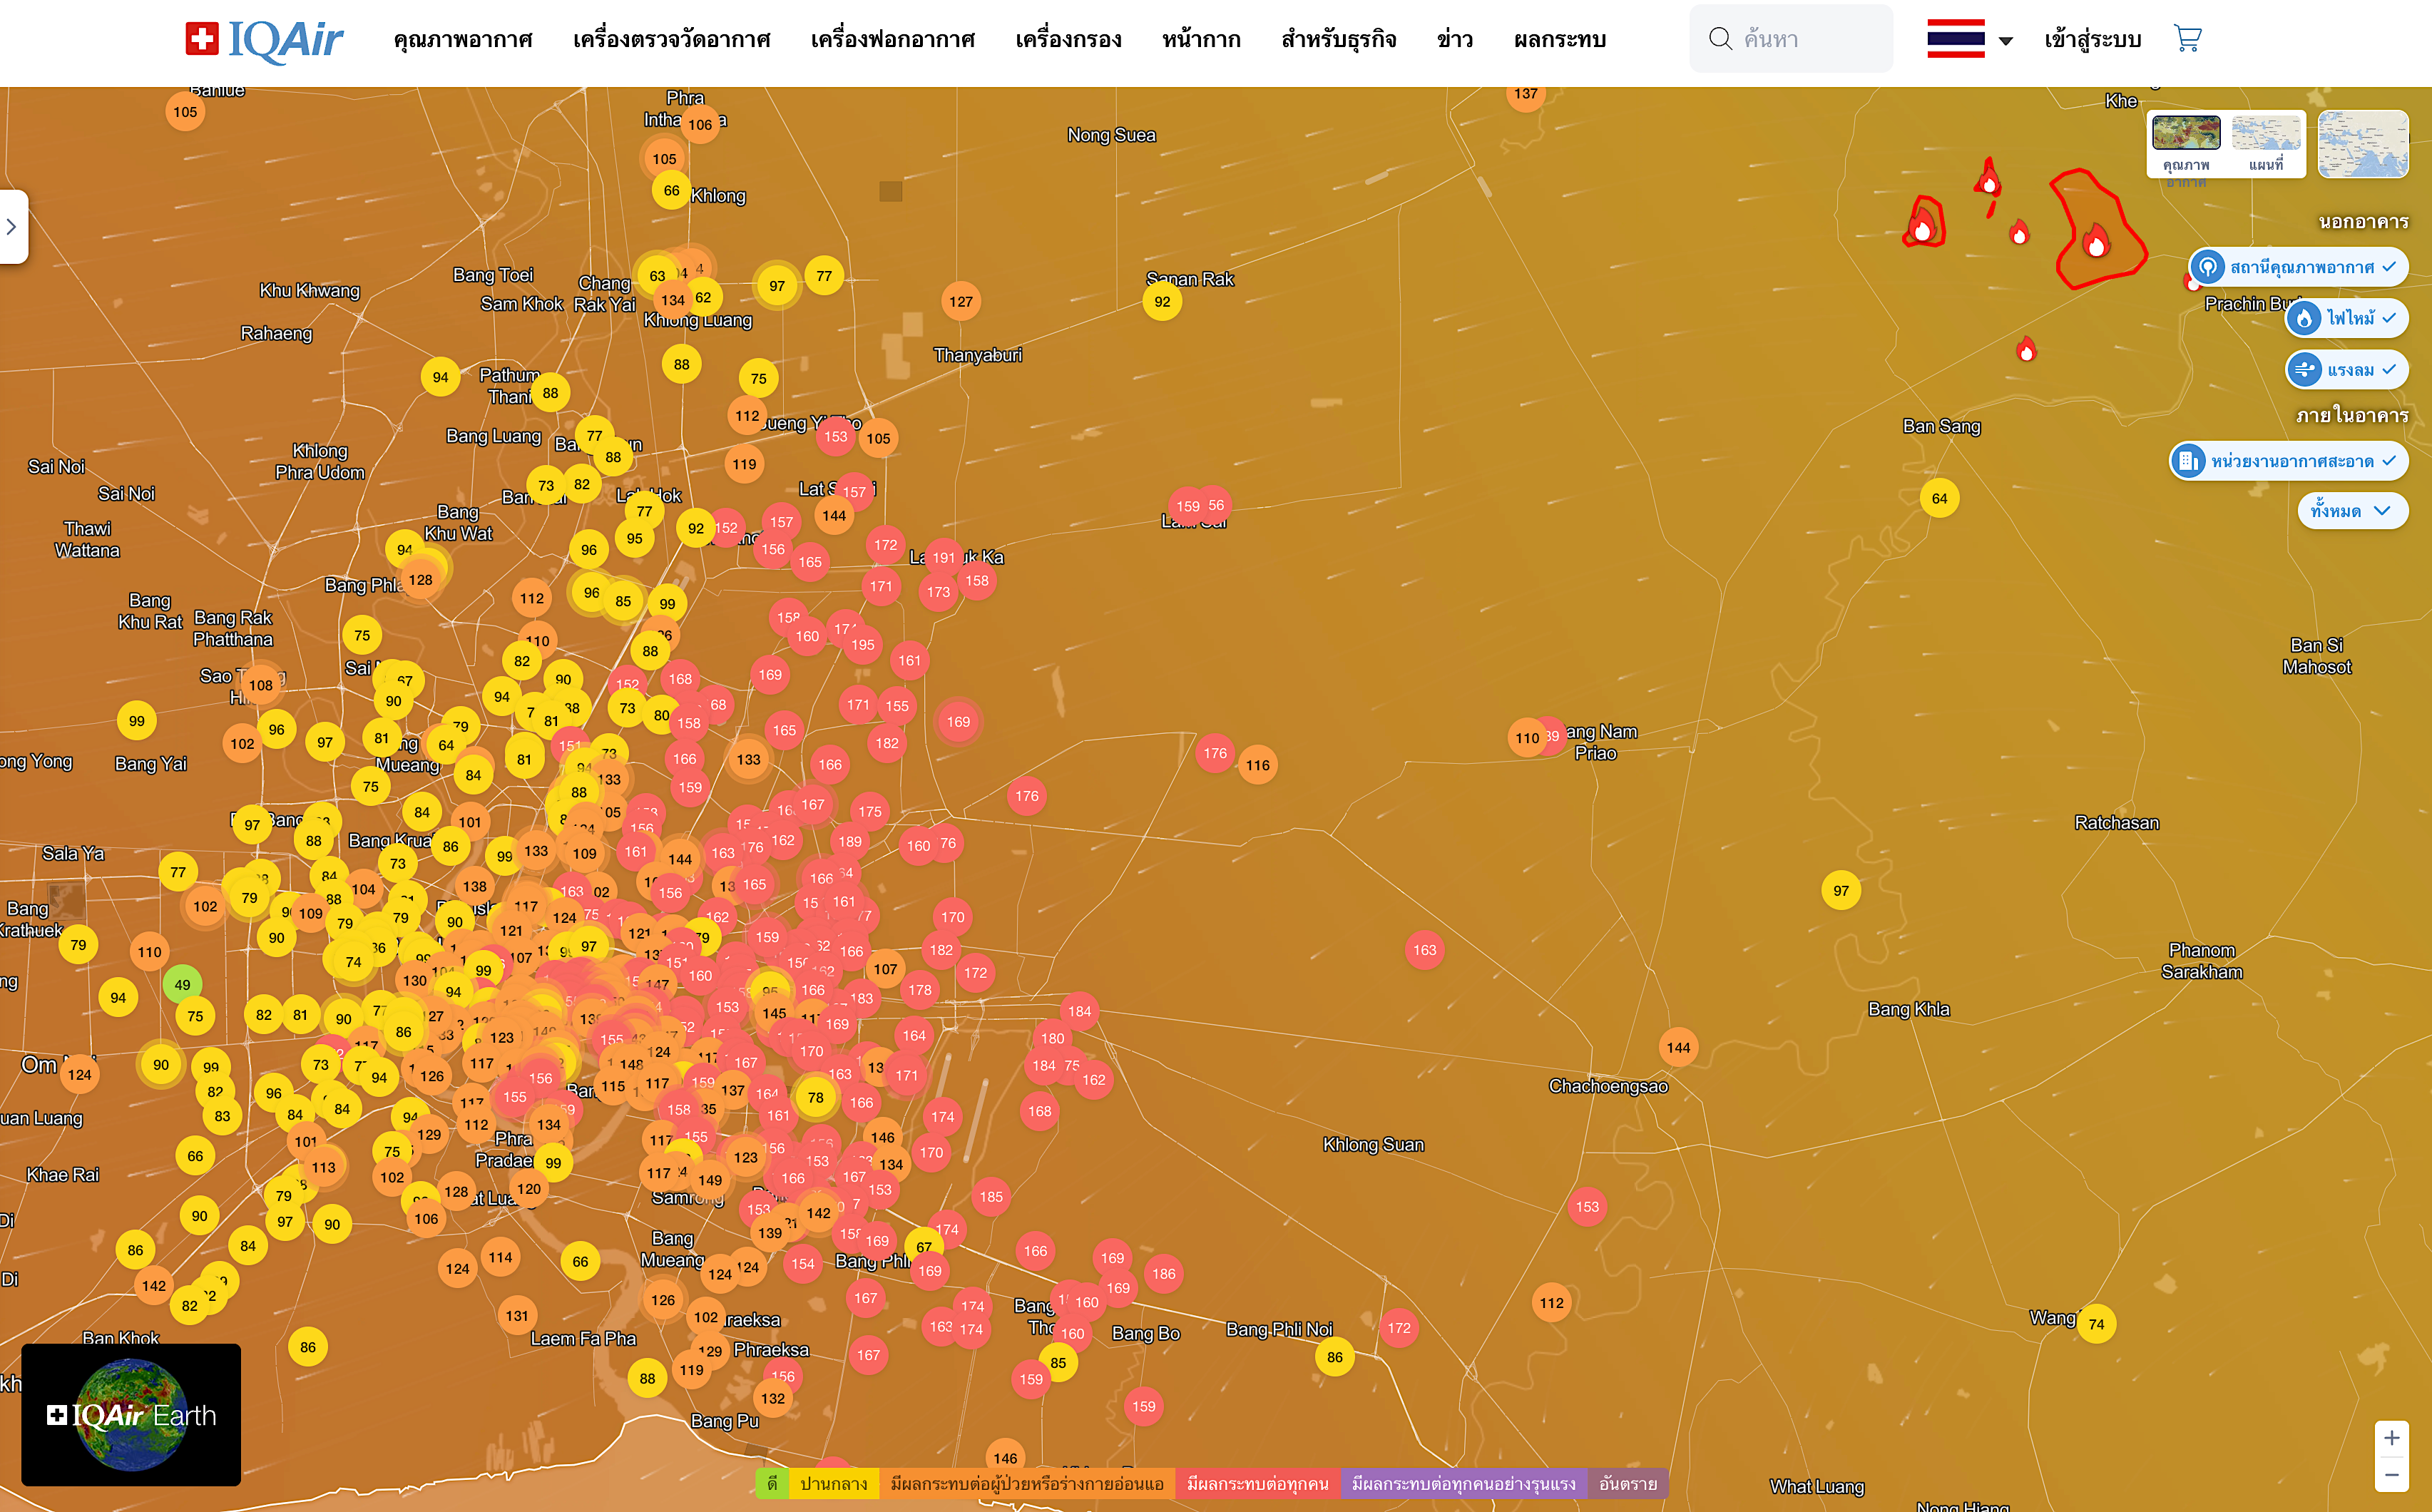The image size is (2432, 1512).
Task: Open the เครื่องฟอกอากาศ menu item
Action: click(x=892, y=40)
